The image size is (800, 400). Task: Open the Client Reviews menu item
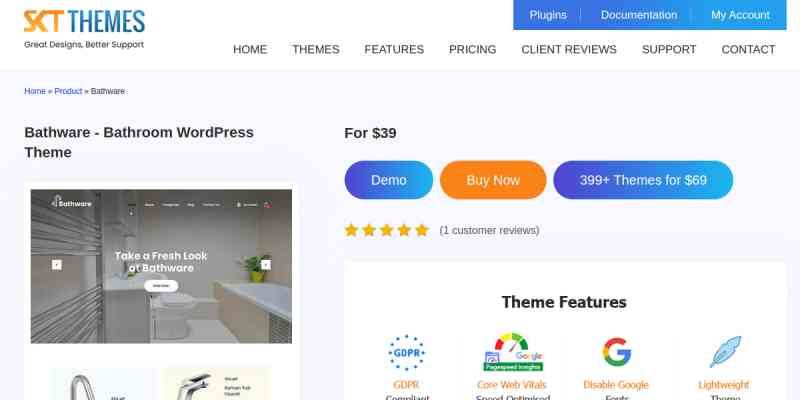point(569,49)
